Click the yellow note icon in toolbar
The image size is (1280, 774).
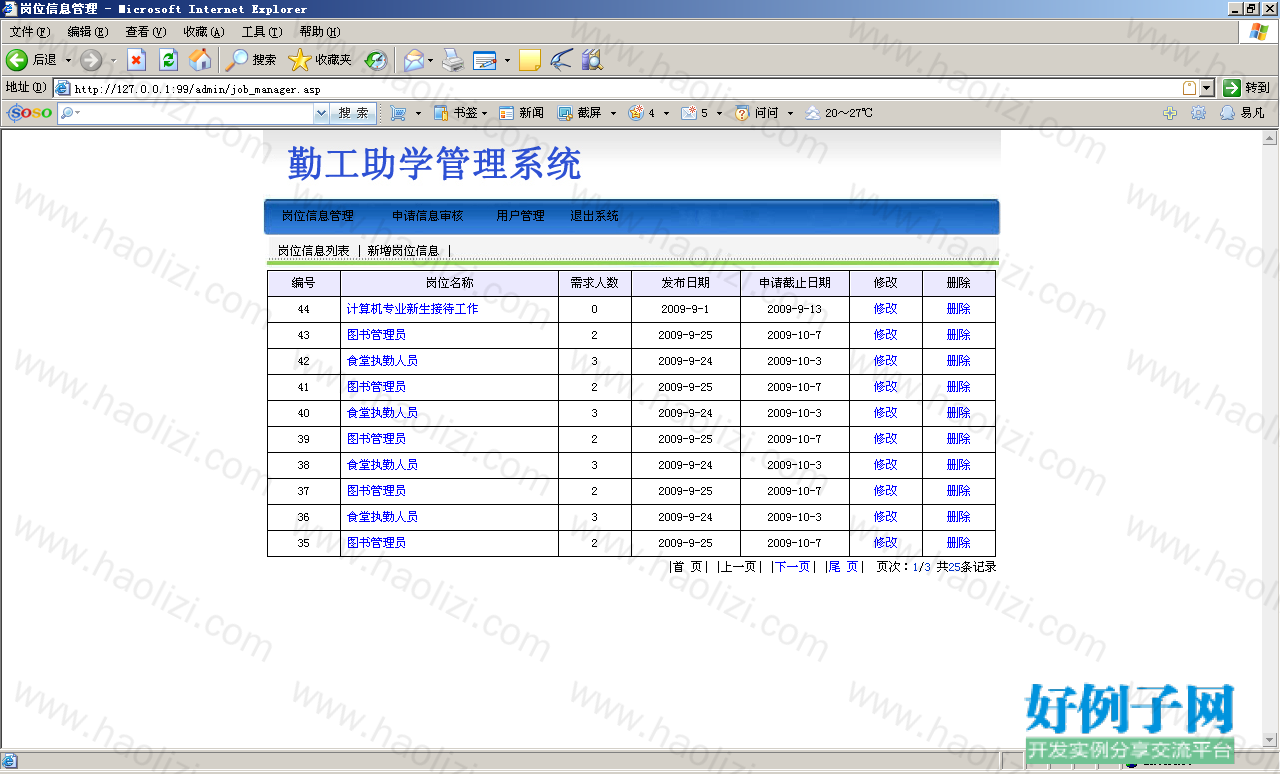530,60
